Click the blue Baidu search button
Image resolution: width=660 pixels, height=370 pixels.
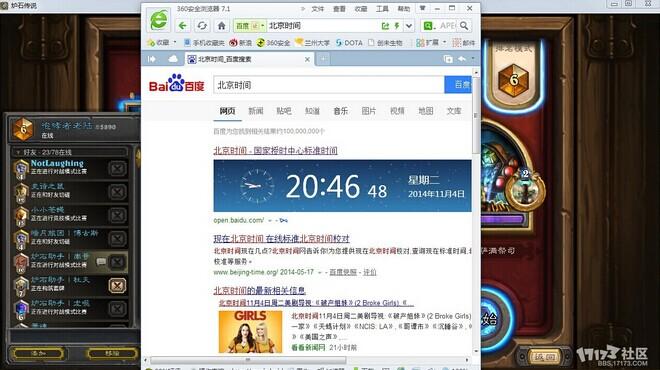point(459,85)
